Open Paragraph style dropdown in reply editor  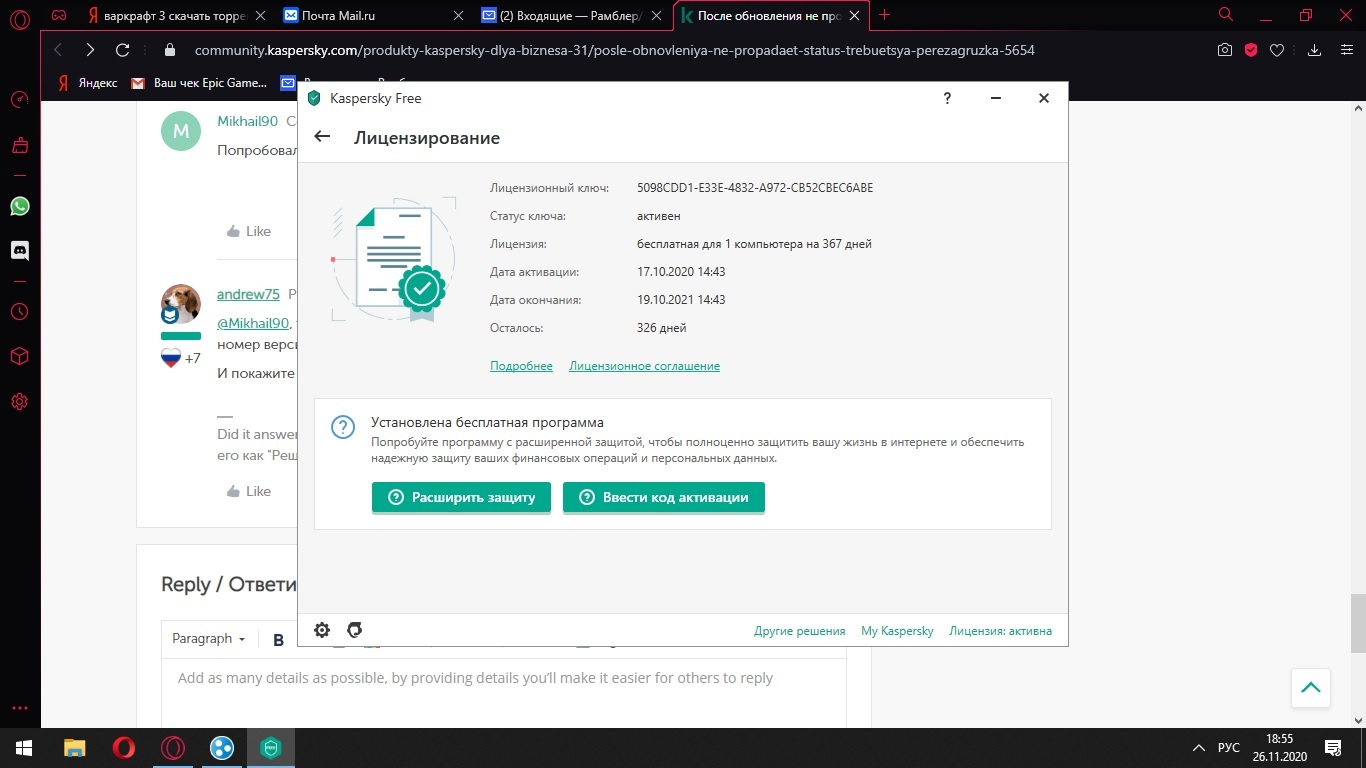click(x=209, y=638)
